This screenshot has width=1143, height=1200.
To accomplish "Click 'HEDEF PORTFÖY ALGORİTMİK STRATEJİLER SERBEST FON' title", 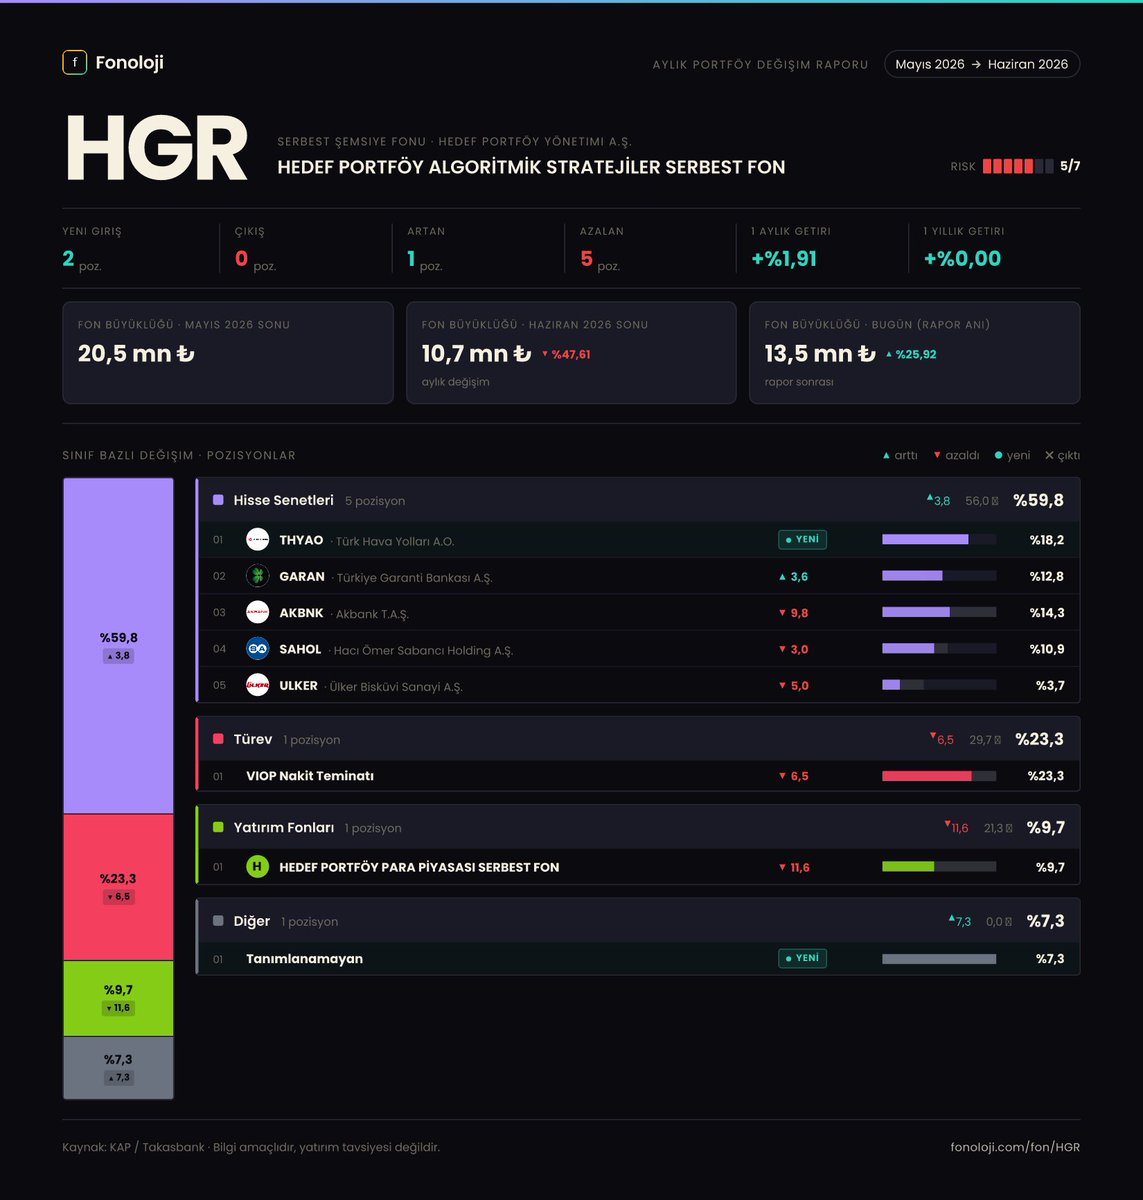I will click(531, 167).
